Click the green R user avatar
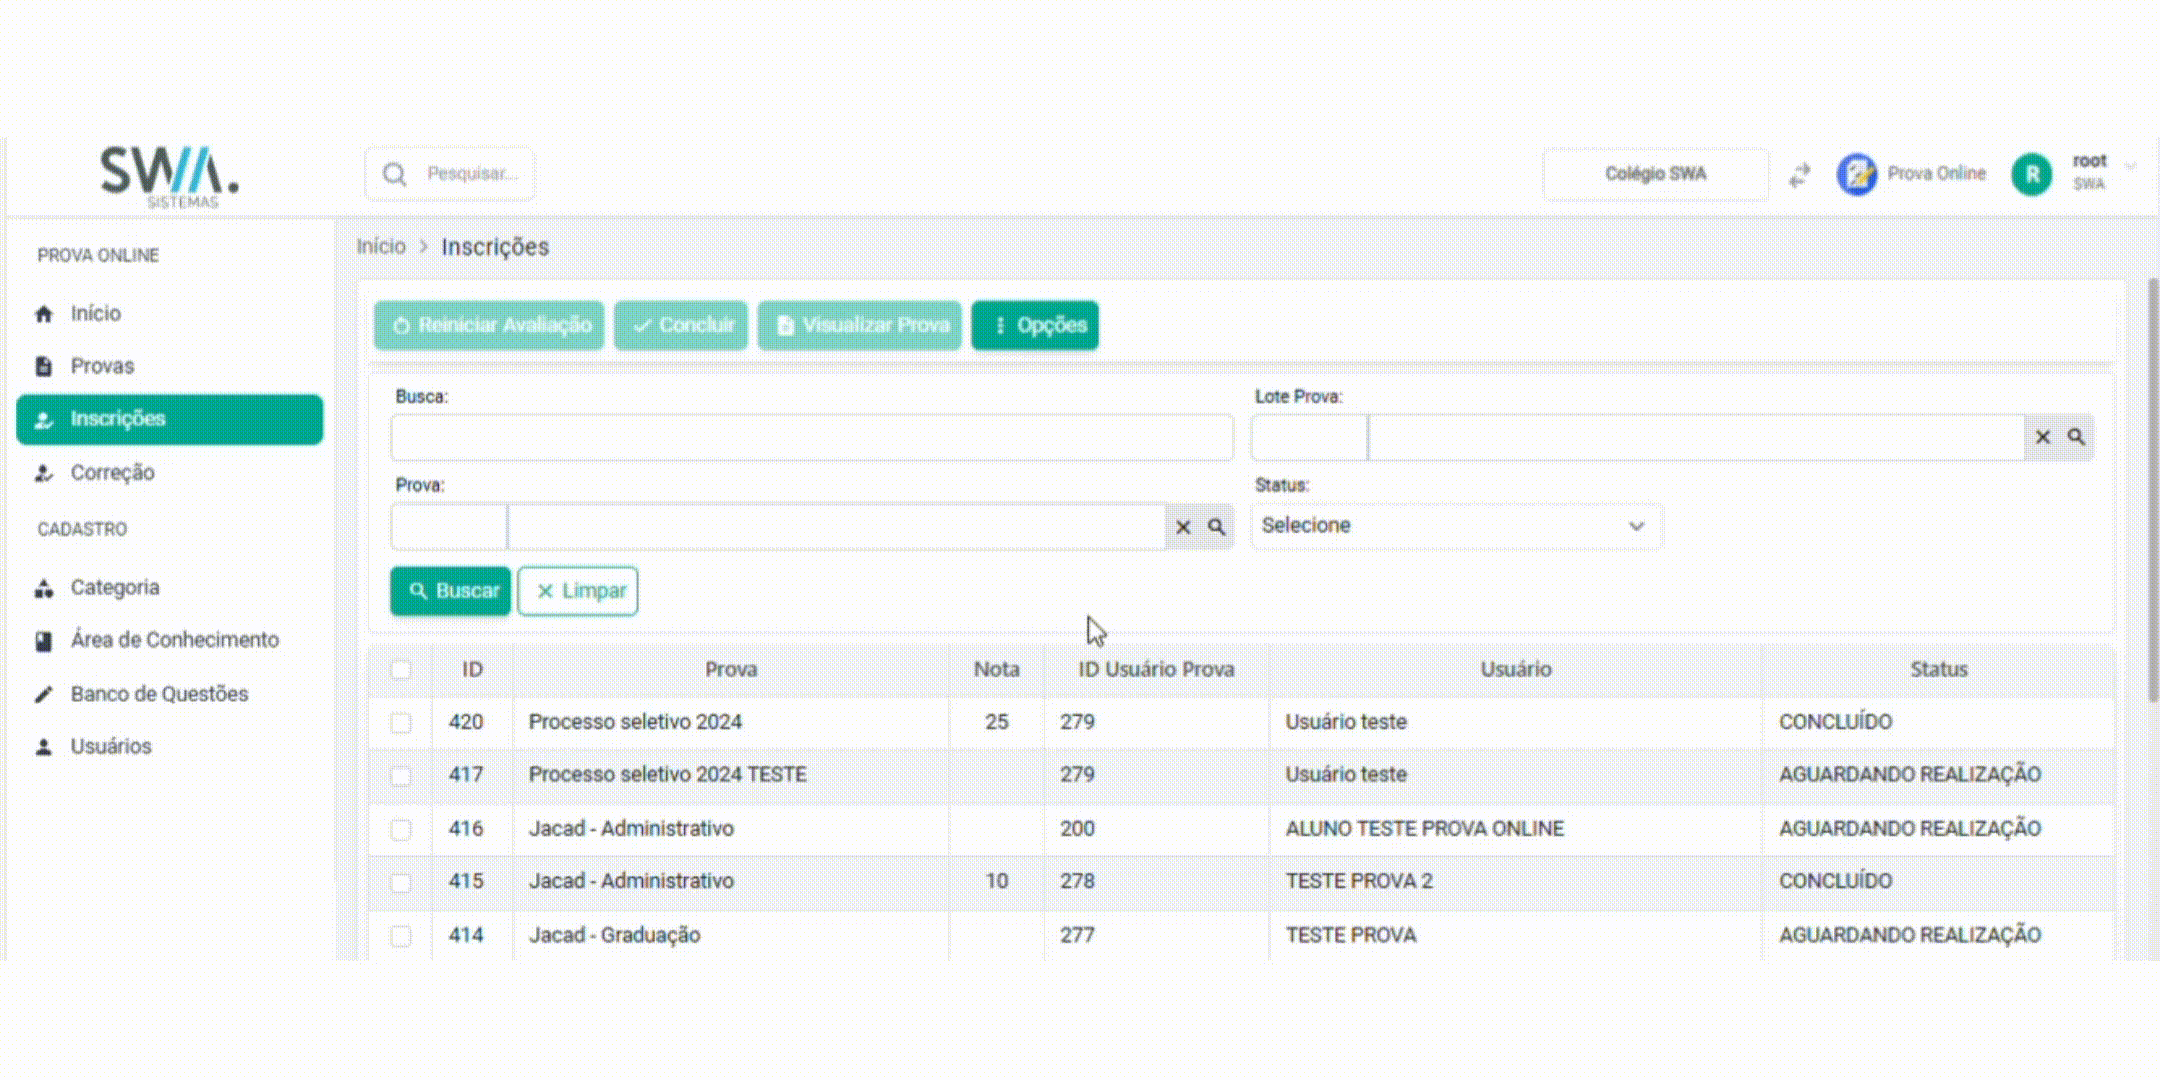The height and width of the screenshot is (1080, 2160). point(2031,175)
